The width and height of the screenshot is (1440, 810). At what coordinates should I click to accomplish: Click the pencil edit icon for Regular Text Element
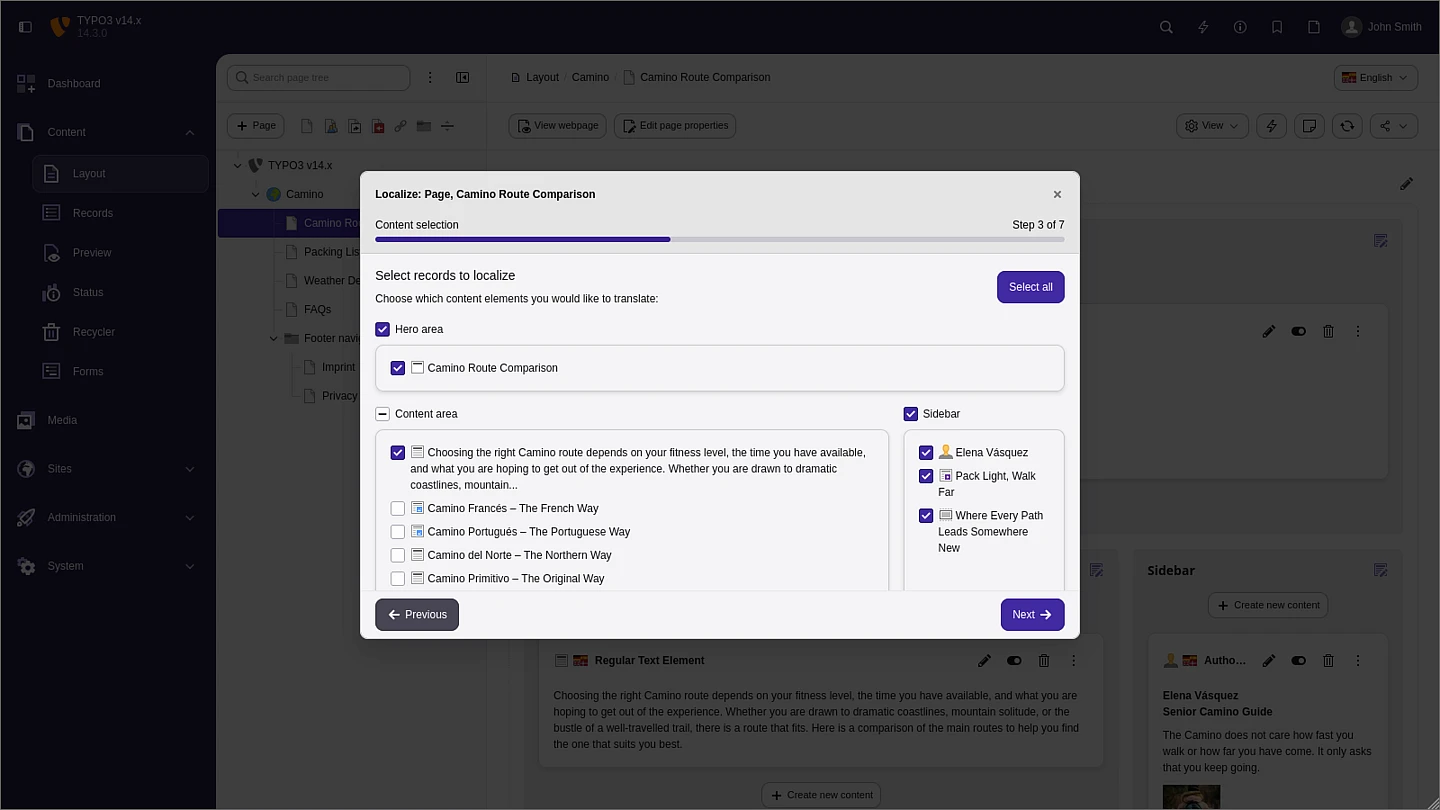[x=984, y=661]
